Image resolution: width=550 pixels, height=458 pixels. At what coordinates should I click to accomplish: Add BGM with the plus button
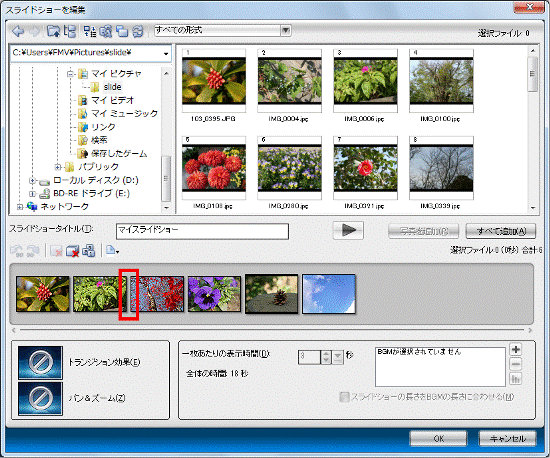click(516, 349)
